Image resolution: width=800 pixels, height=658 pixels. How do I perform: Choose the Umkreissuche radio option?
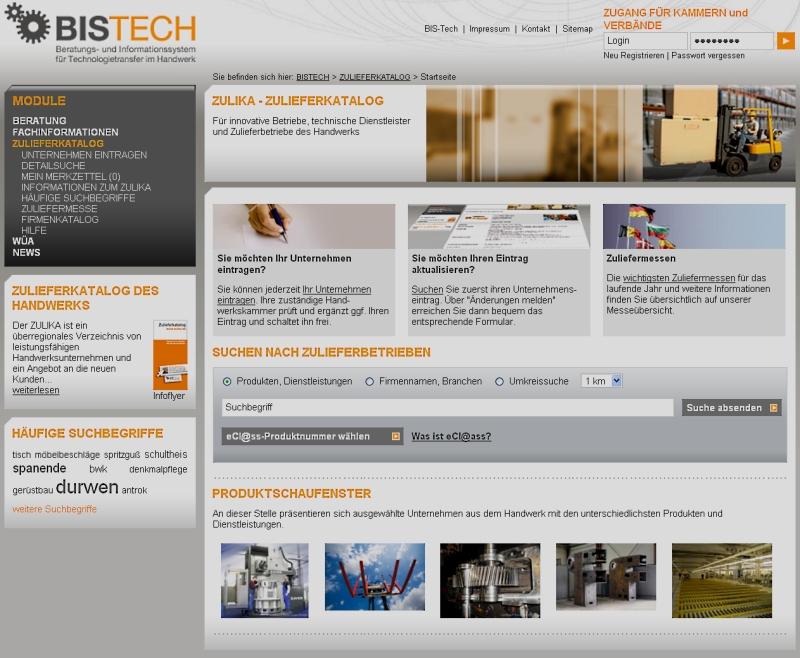click(x=499, y=381)
